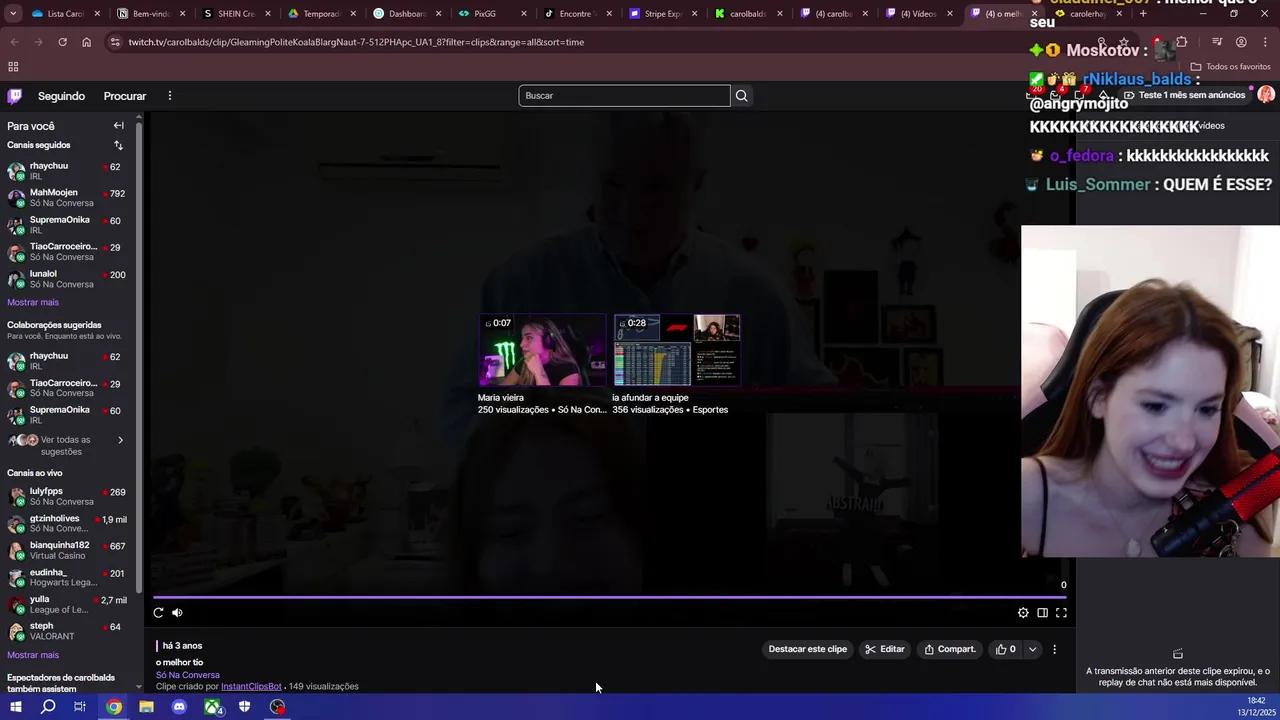Go back with the browser arrow
The height and width of the screenshot is (720, 1280).
click(x=15, y=42)
